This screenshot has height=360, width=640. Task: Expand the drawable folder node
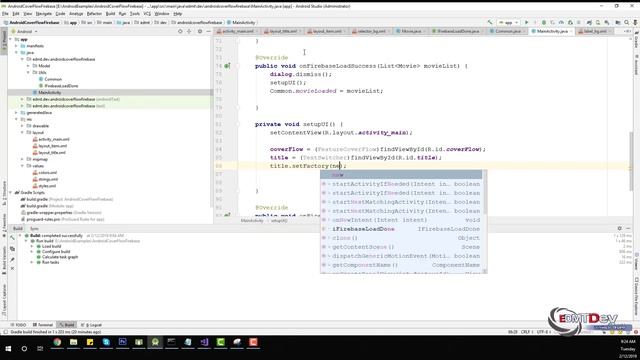22,126
